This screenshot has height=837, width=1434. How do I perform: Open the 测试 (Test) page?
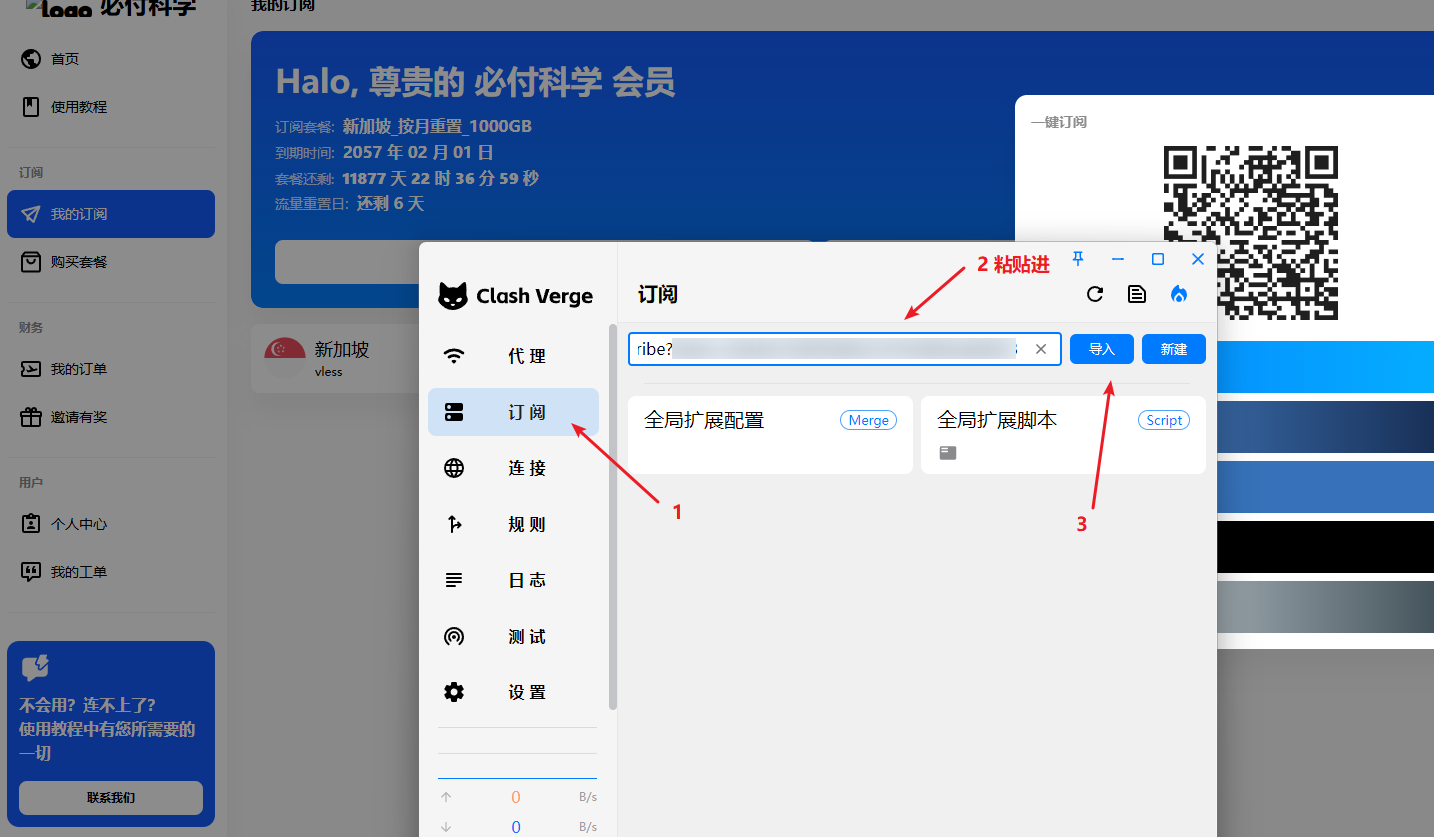point(513,636)
